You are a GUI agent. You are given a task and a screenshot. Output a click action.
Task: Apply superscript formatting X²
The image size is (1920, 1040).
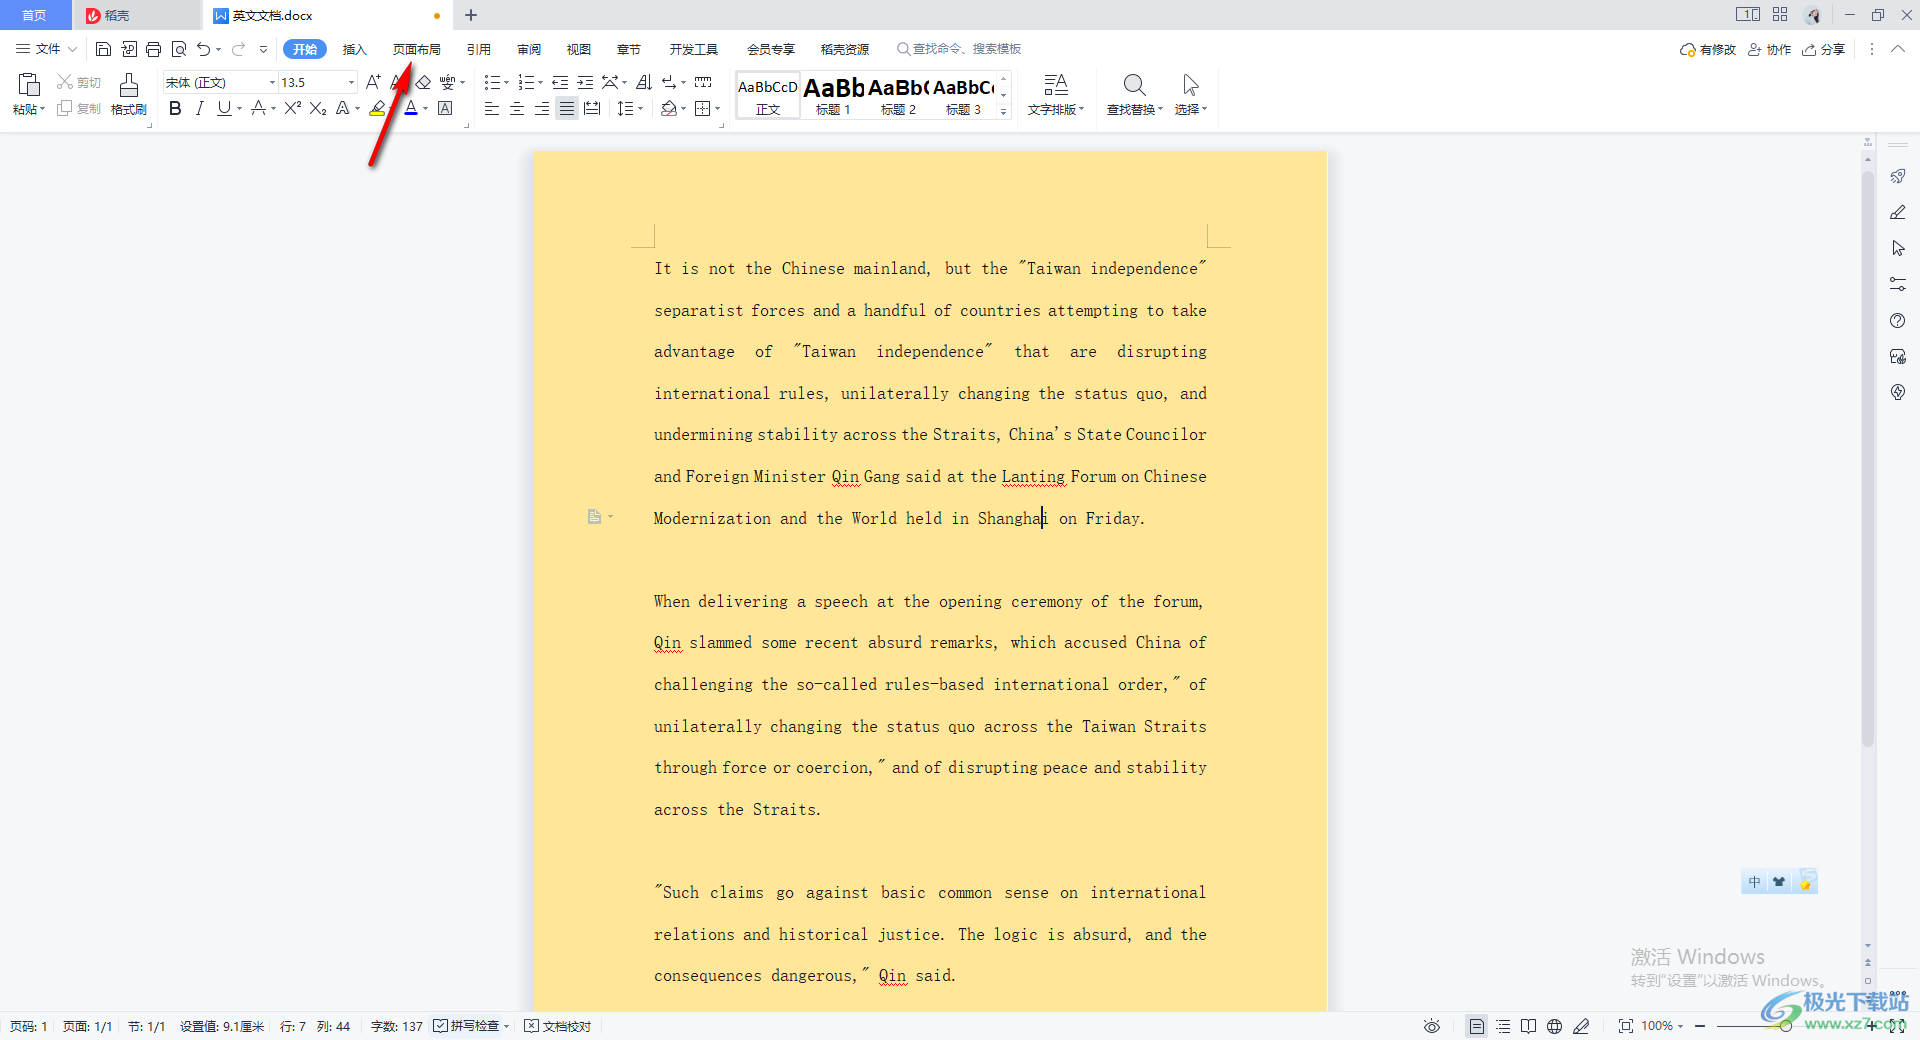pyautogui.click(x=292, y=108)
